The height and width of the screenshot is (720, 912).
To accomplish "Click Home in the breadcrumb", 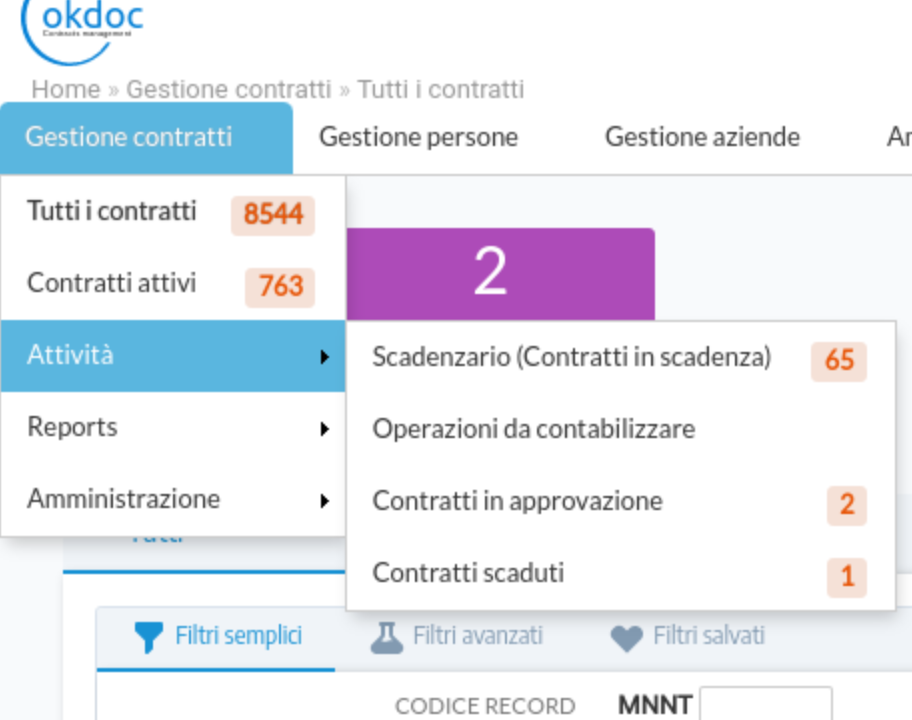I will [64, 89].
